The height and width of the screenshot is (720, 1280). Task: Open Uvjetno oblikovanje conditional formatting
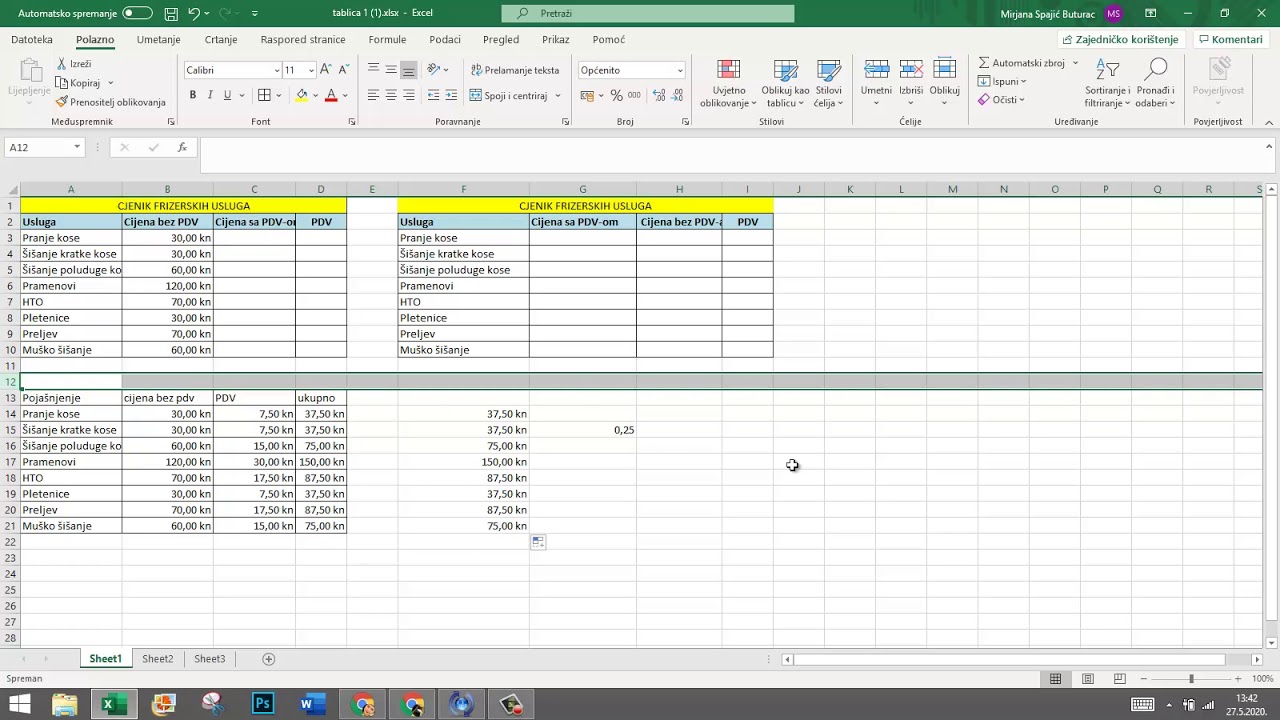click(728, 83)
